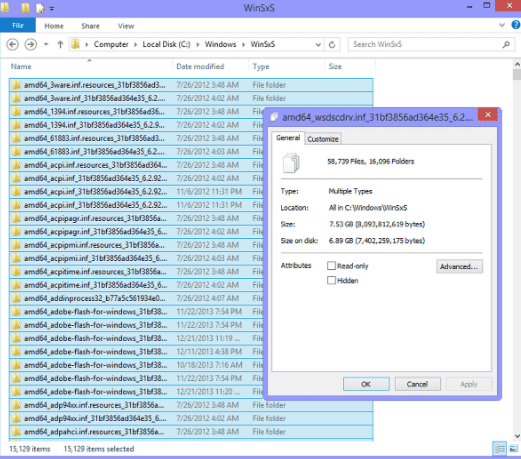Image resolution: width=521 pixels, height=459 pixels.
Task: Sort by the Name column header
Action: [90, 66]
